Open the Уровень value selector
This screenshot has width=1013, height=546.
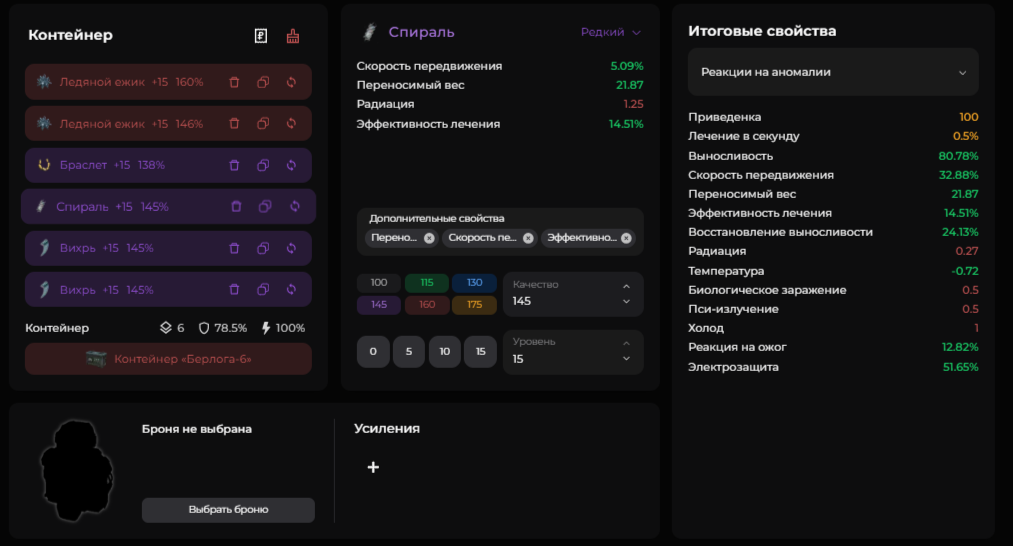(572, 351)
